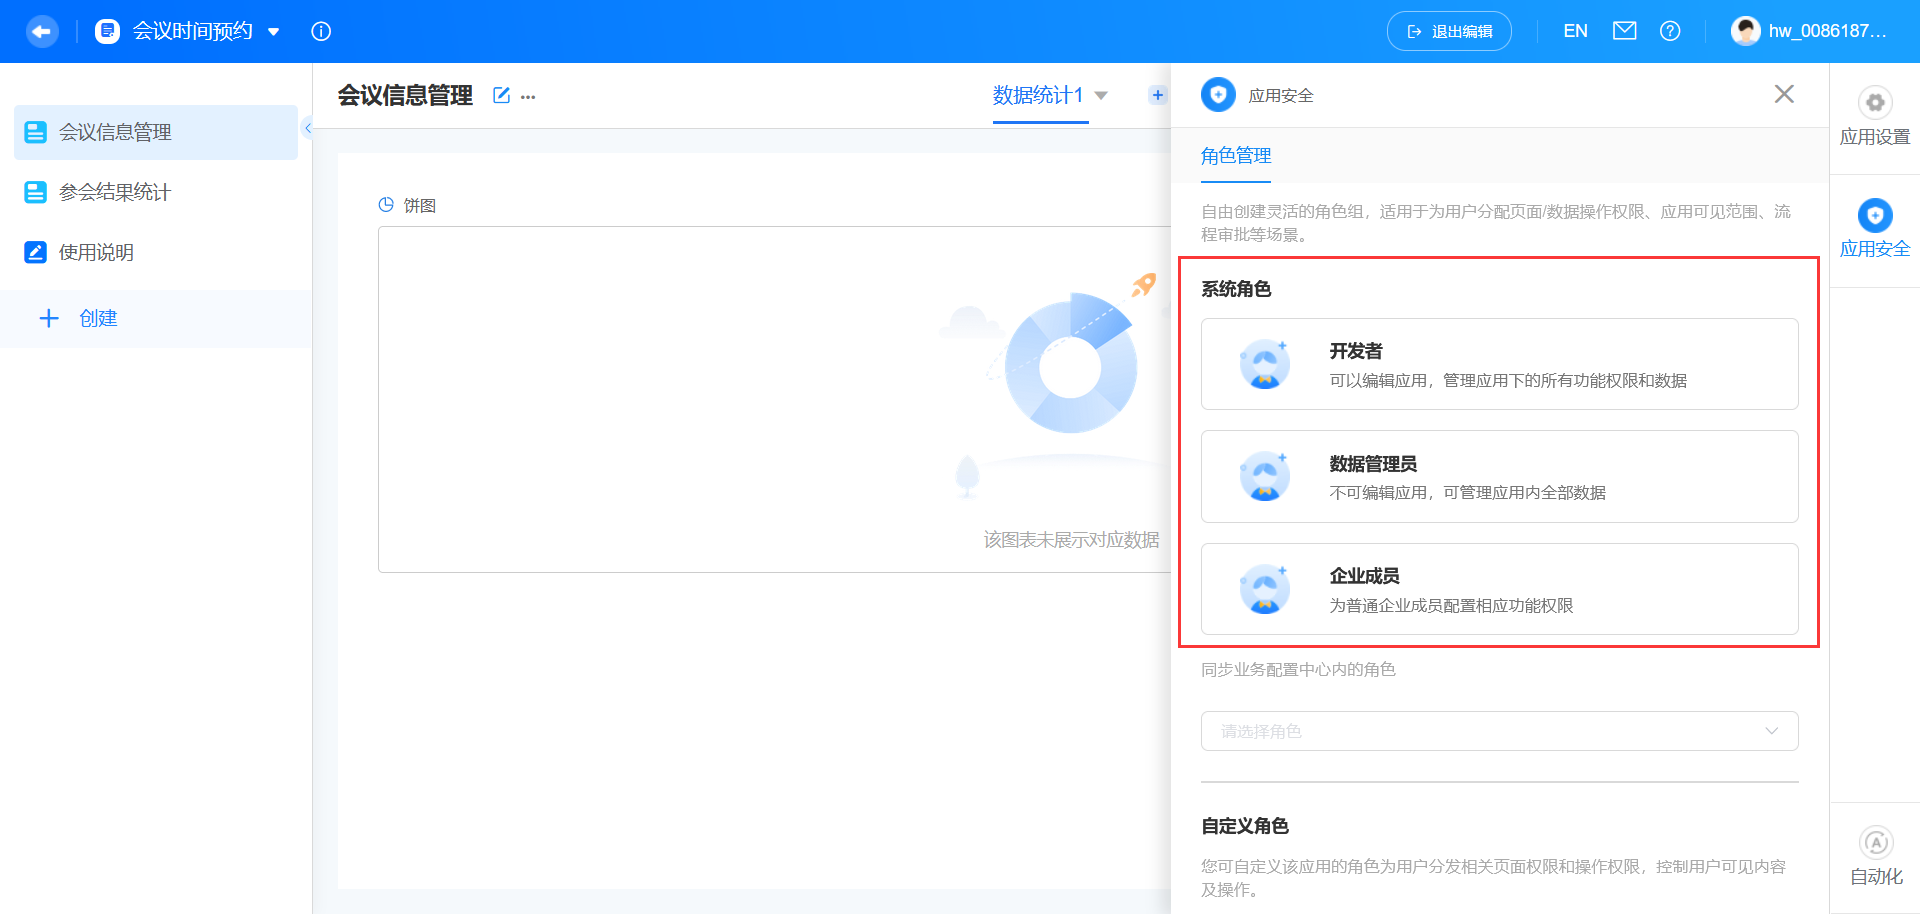Image resolution: width=1920 pixels, height=914 pixels.
Task: Click the pencil icon to rename 会议信息管理
Action: click(x=500, y=95)
